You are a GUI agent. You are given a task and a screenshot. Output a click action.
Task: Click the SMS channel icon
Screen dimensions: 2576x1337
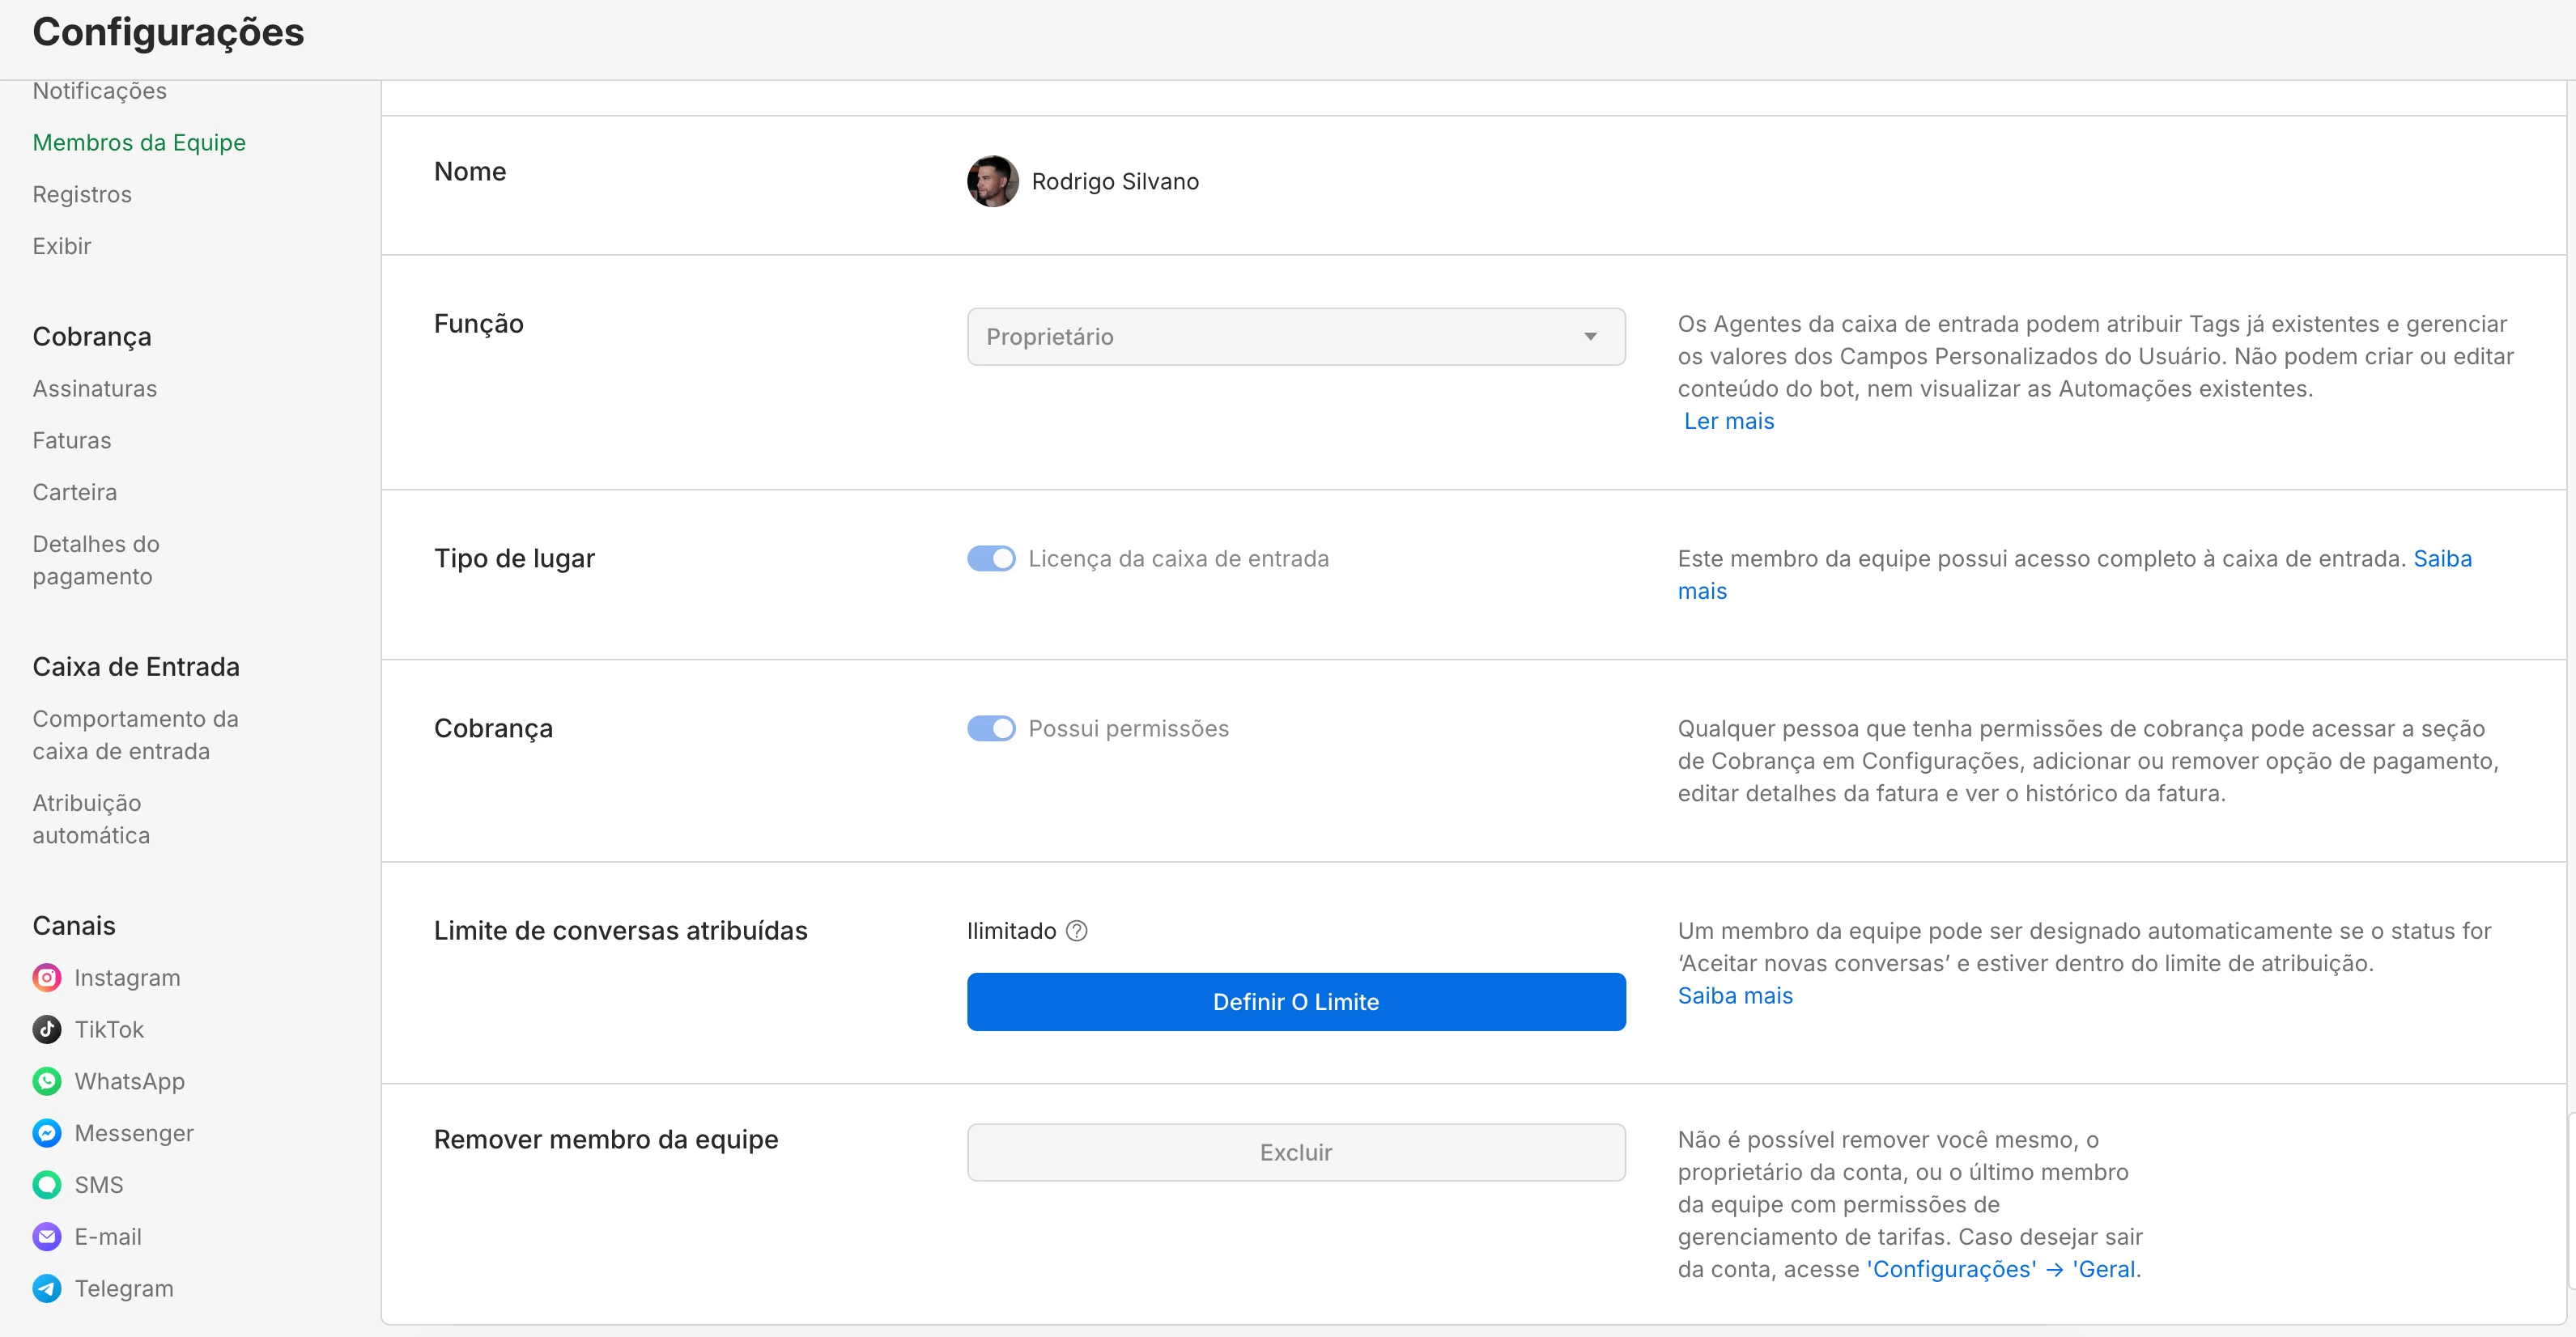tap(46, 1185)
